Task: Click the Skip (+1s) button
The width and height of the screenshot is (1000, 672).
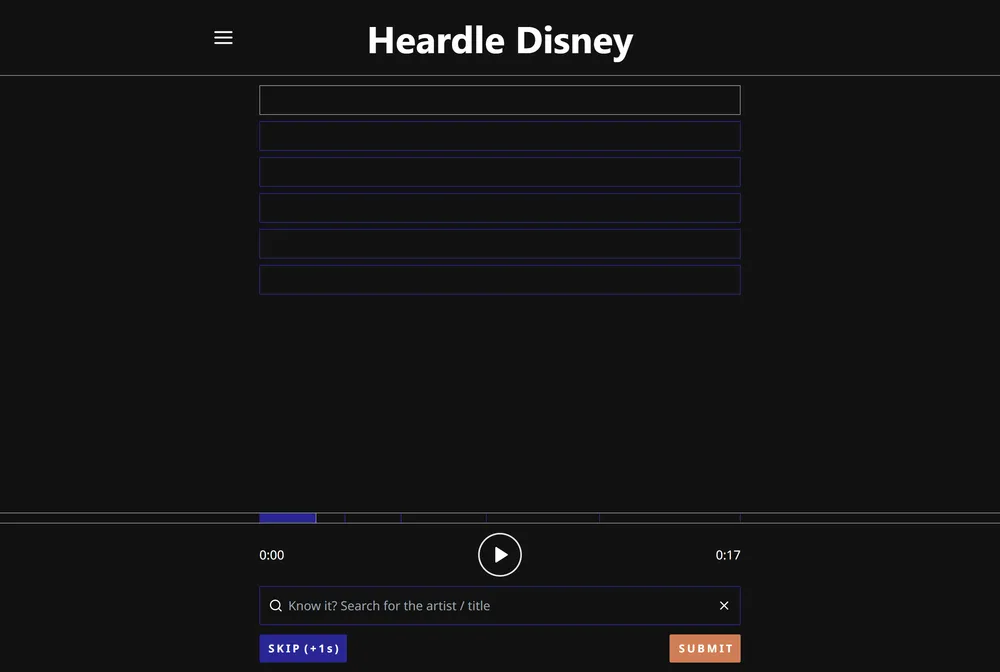Action: point(303,648)
